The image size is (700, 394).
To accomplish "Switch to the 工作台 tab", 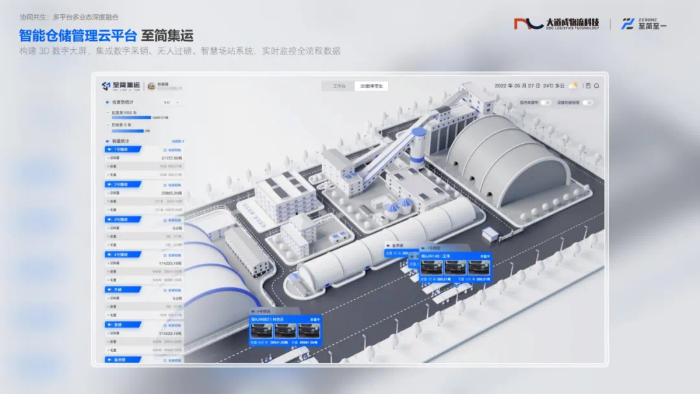I will tap(339, 86).
